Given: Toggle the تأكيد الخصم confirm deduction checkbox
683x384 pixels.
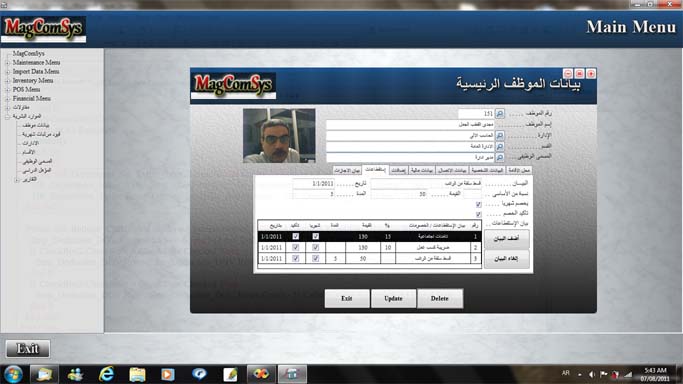Looking at the screenshot, I should click(478, 214).
